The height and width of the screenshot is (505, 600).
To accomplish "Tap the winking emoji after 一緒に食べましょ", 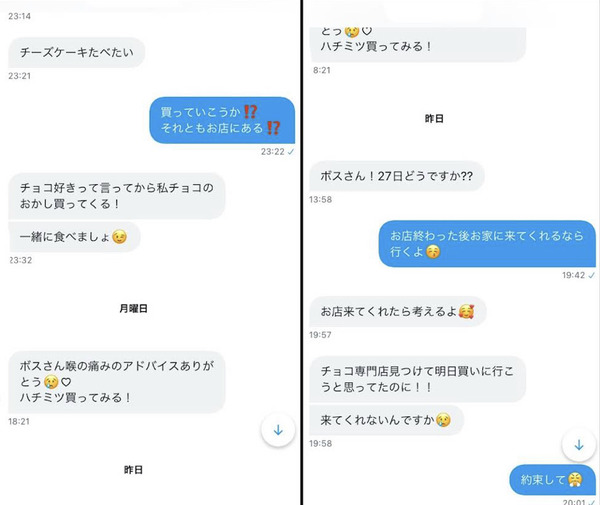I will 119,237.
